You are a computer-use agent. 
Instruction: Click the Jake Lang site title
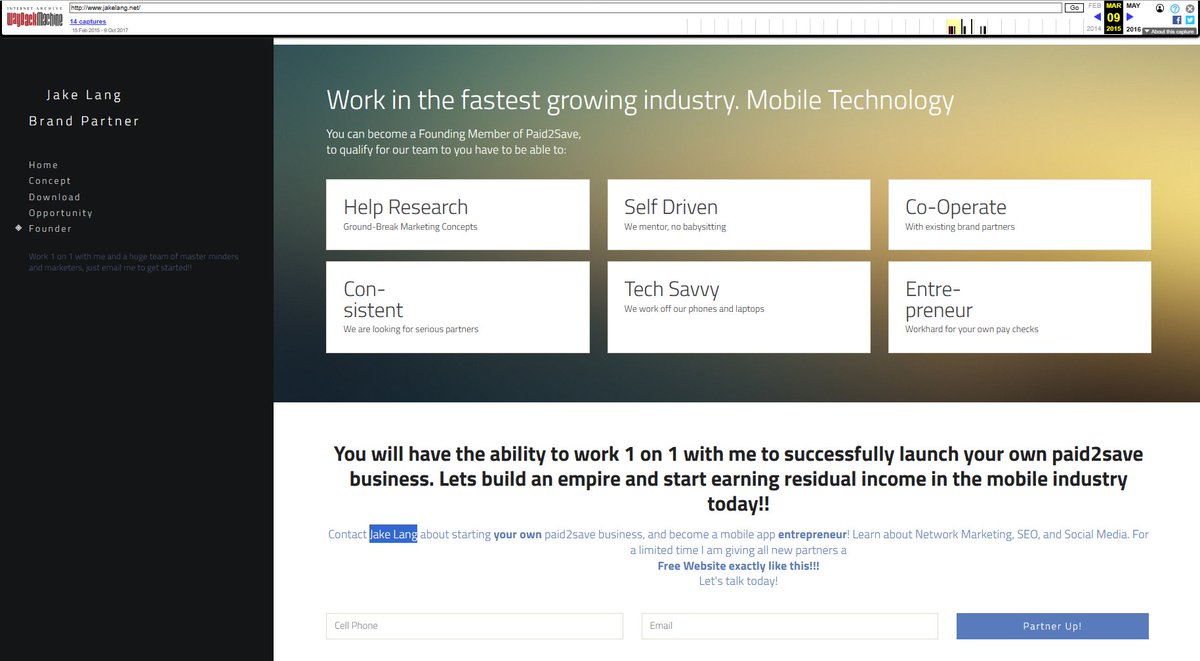pos(84,95)
